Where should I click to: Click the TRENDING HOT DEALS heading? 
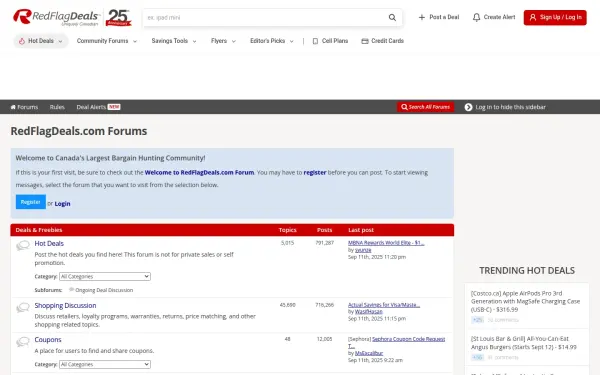[527, 271]
